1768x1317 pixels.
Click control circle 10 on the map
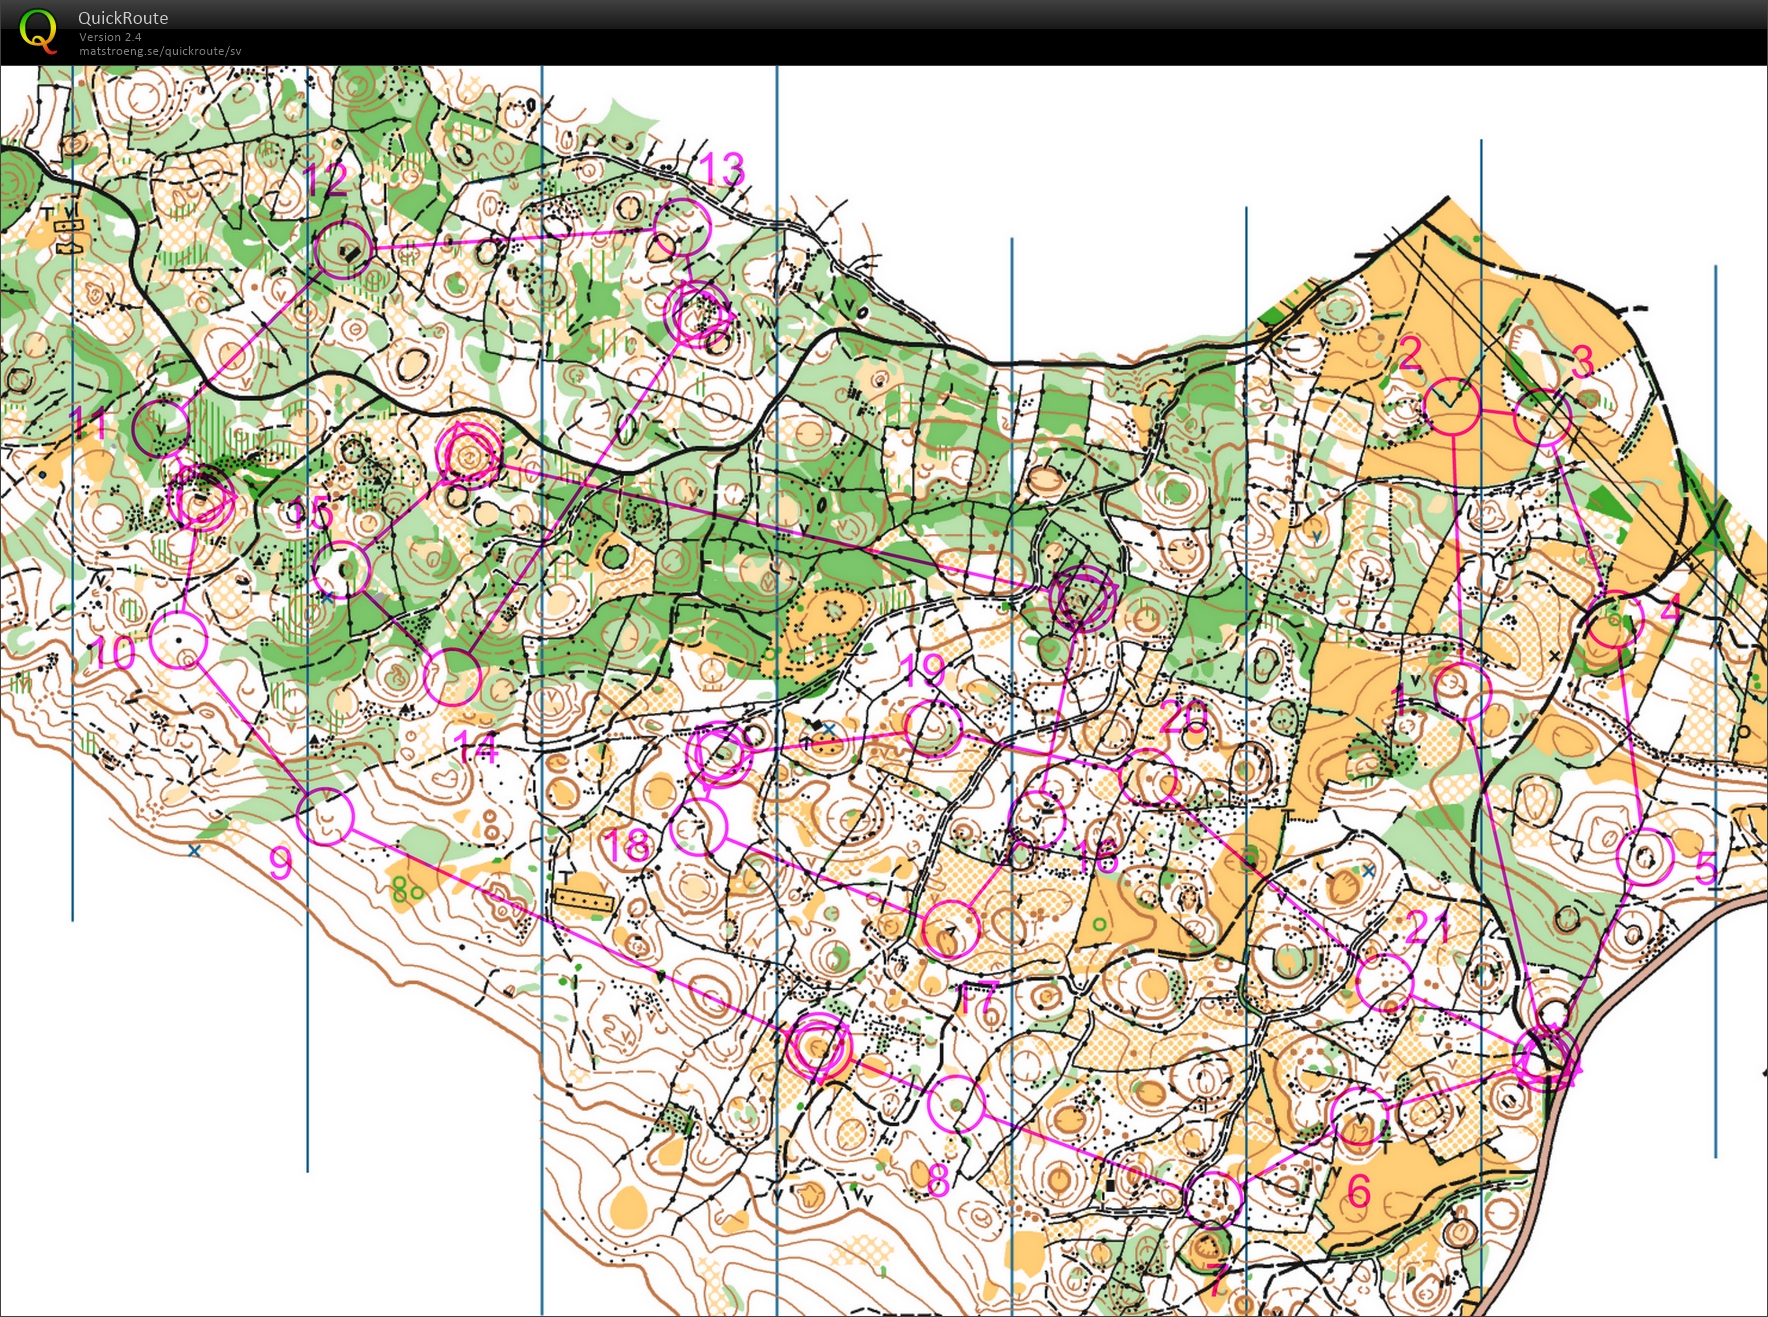point(179,640)
